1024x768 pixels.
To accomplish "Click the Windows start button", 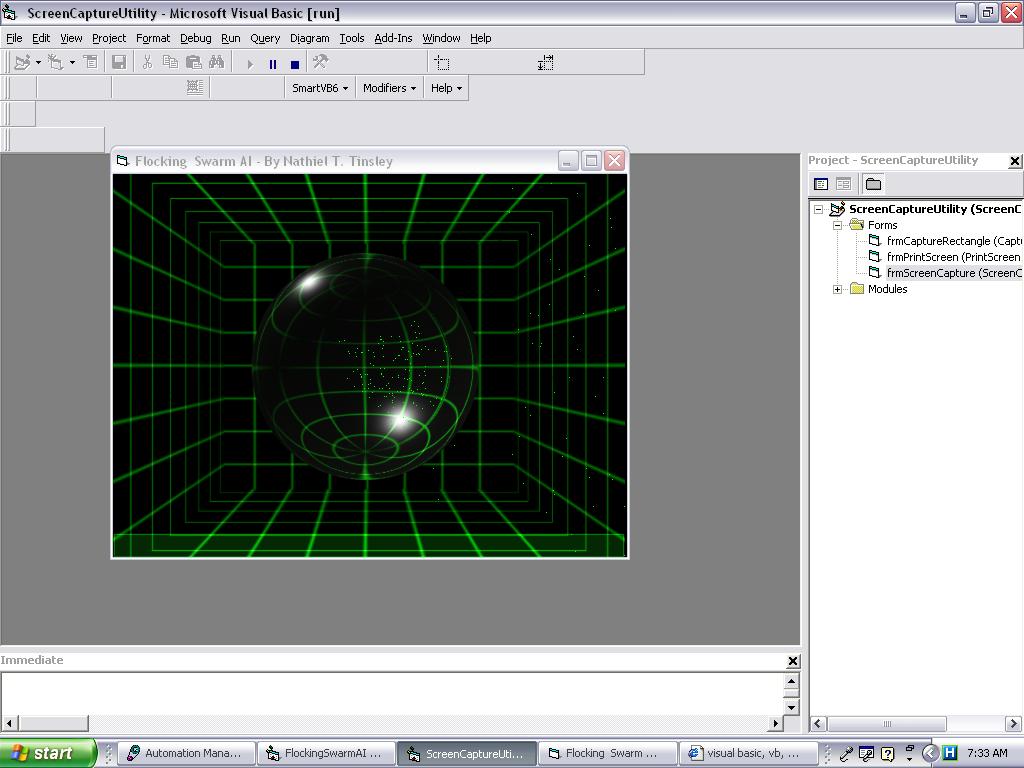I will coord(47,753).
